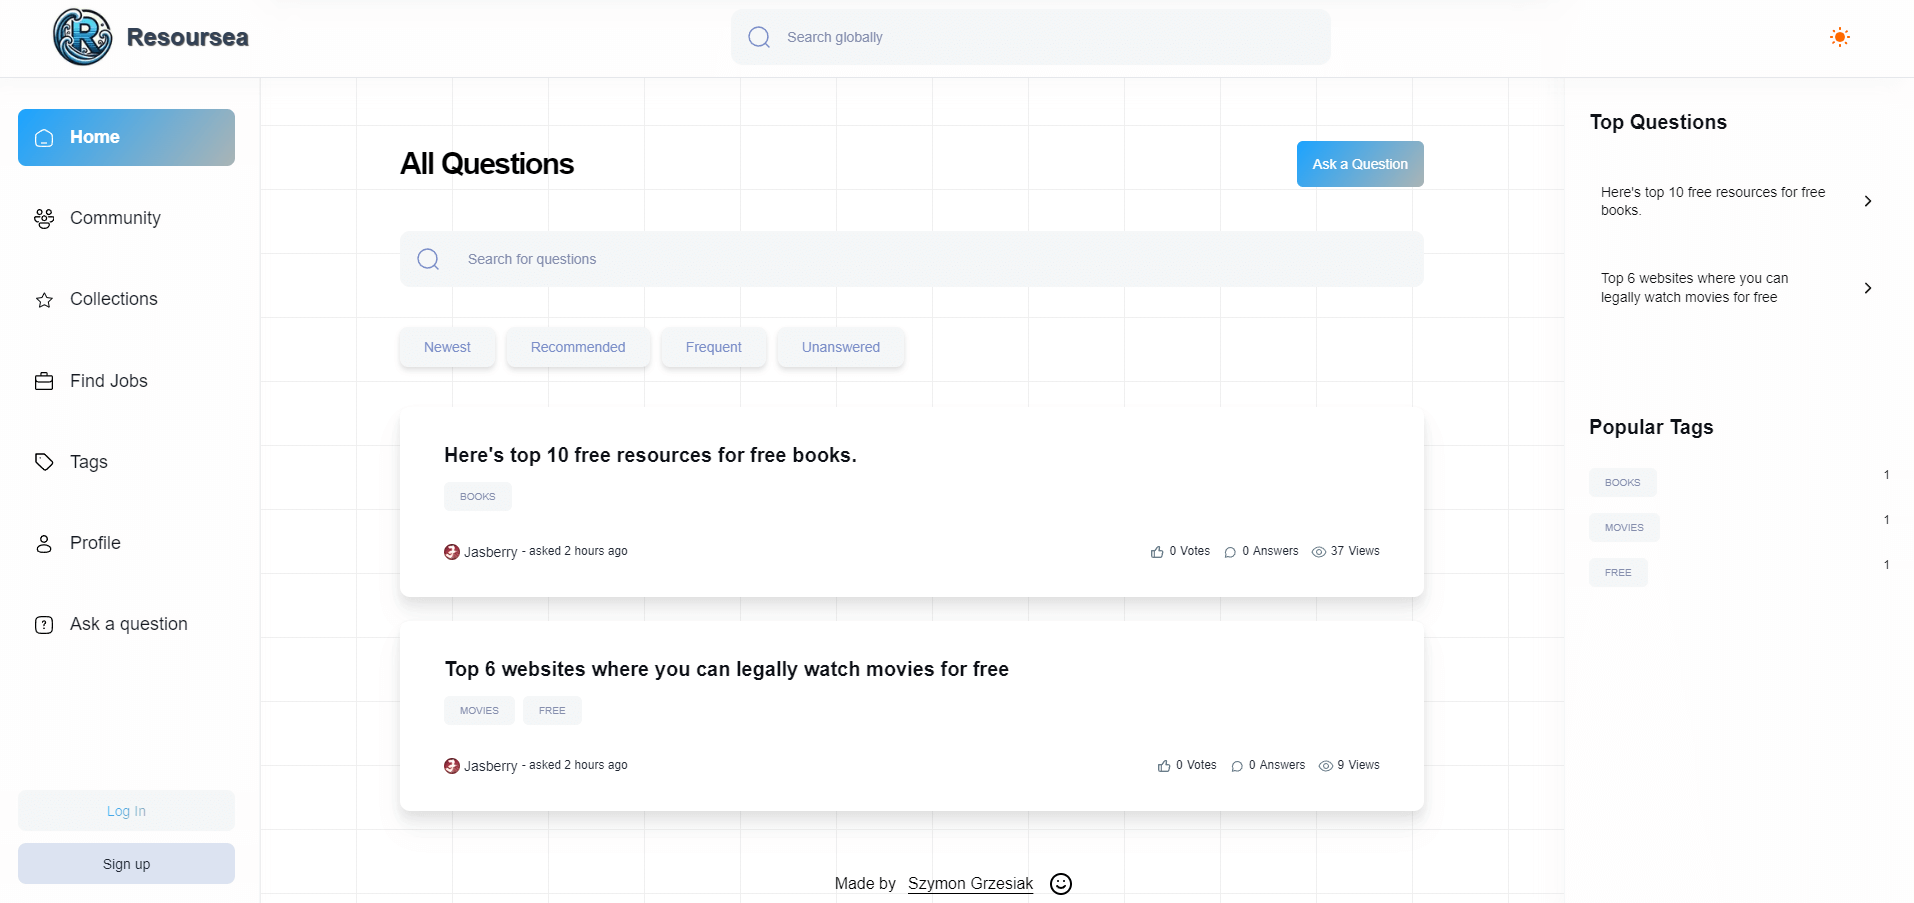
Task: Expand the free books top question chevron
Action: pyautogui.click(x=1867, y=201)
